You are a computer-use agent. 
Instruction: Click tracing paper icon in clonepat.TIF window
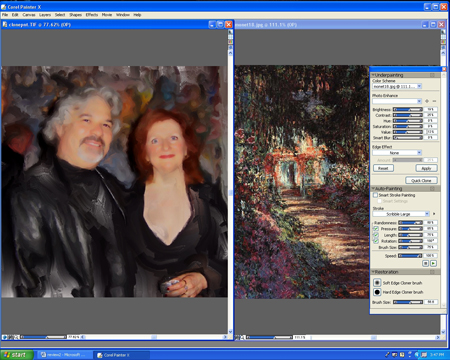click(x=230, y=32)
